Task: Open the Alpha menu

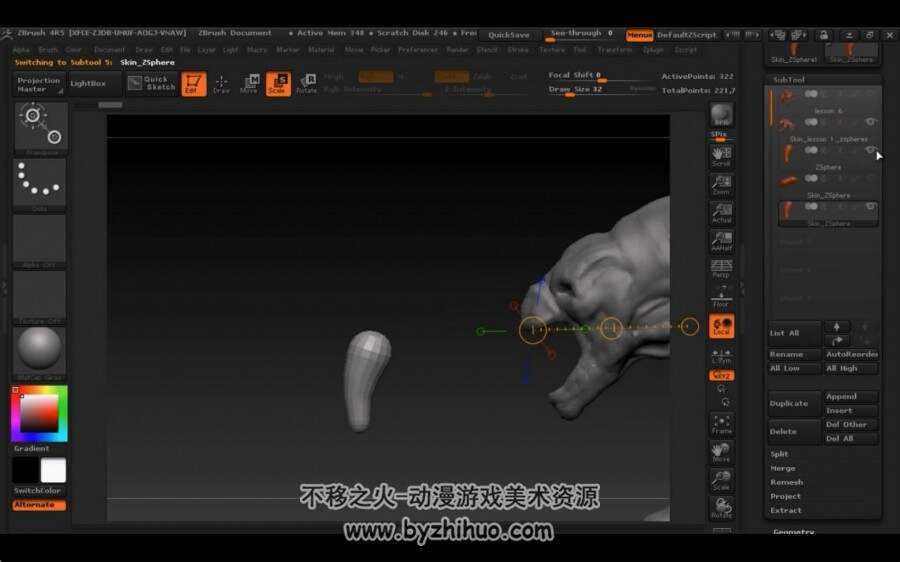Action: pos(21,50)
